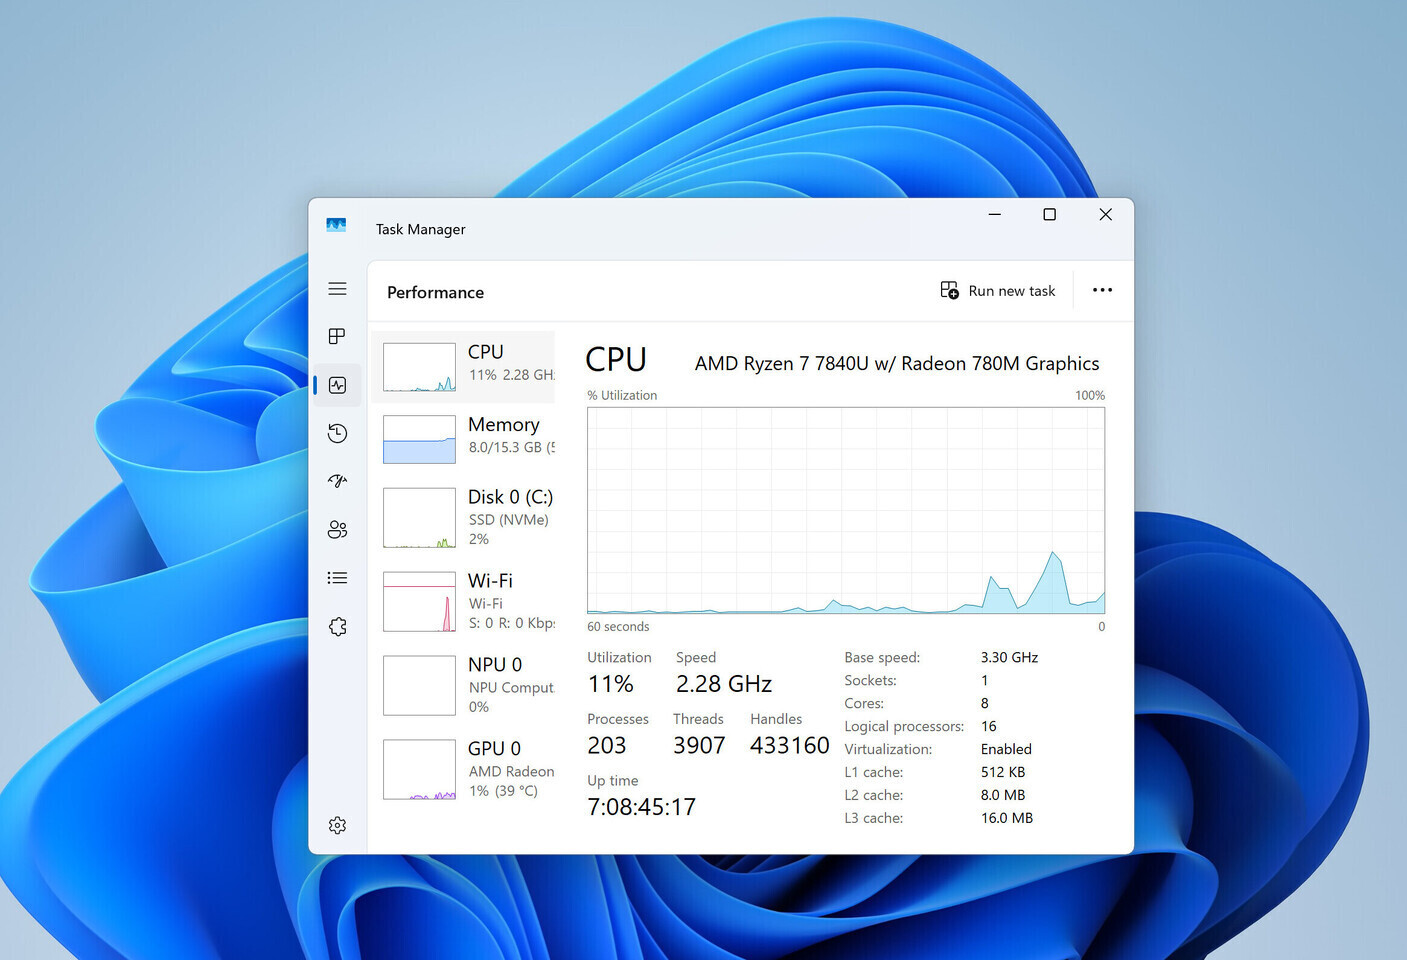Select the Performance page icon
This screenshot has height=960, width=1407.
(337, 385)
